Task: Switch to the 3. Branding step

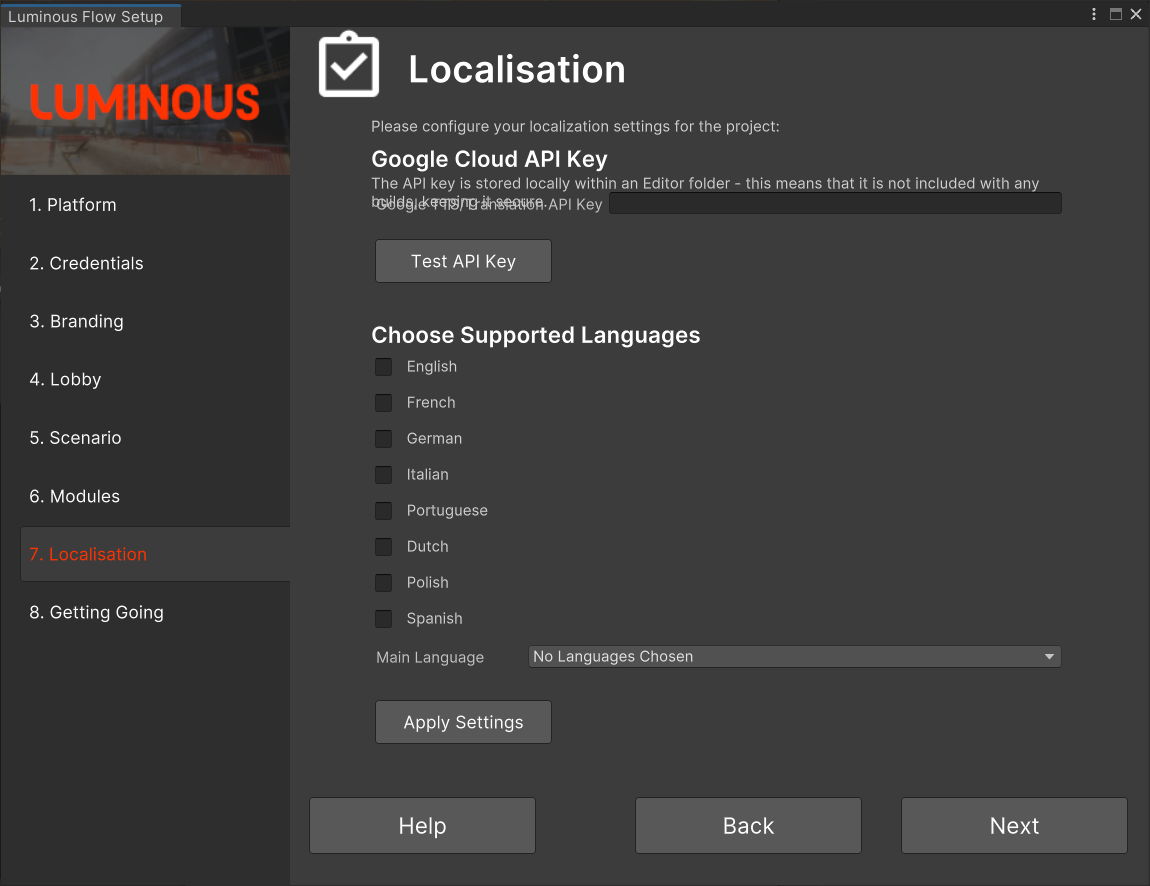Action: pyautogui.click(x=76, y=321)
